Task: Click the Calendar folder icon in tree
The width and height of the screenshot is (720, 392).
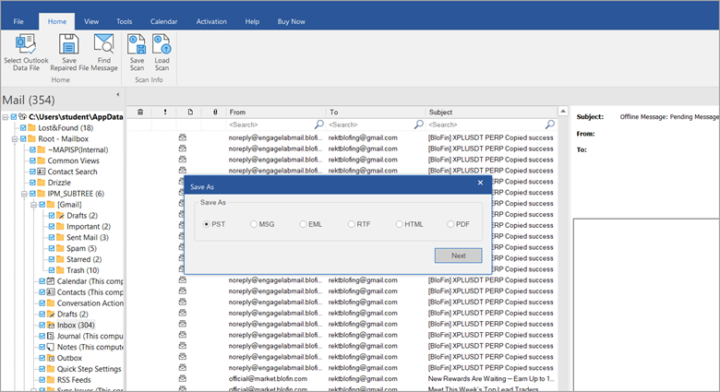Action: 51,281
